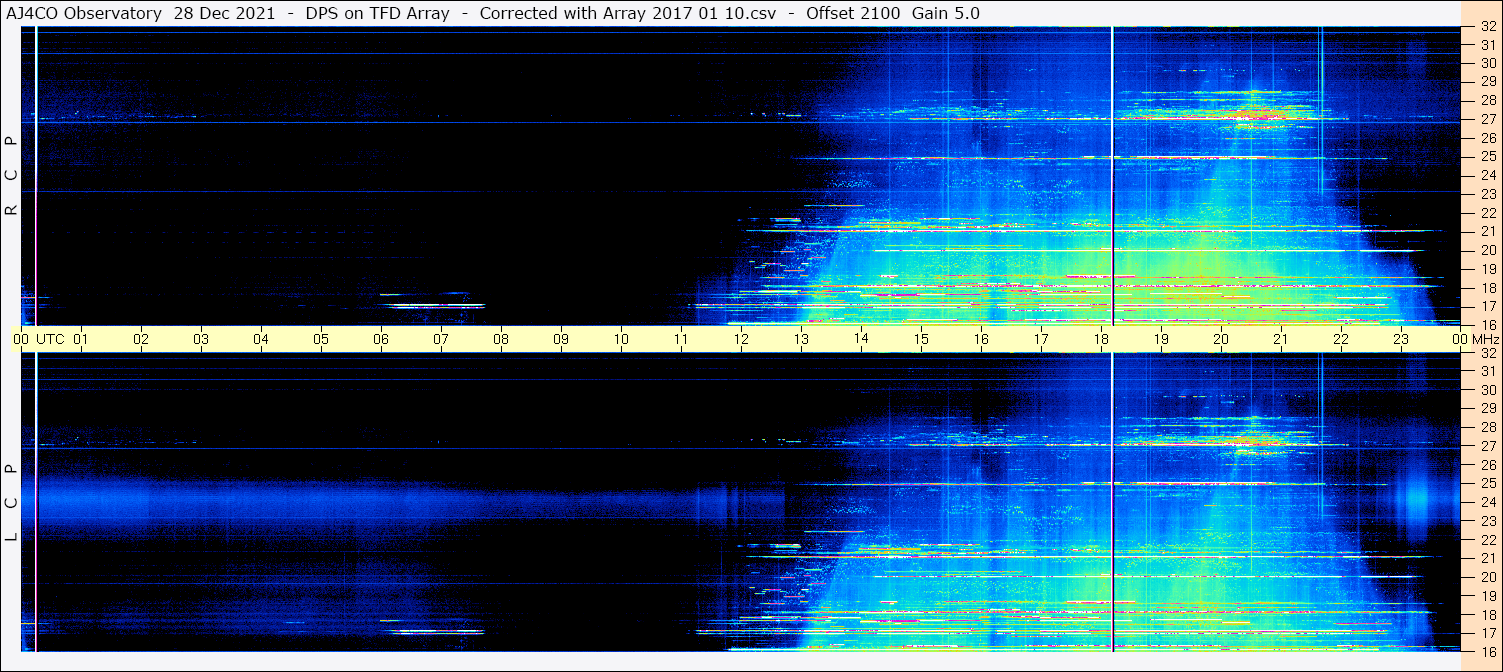Select hour '01' on the time axis
Screen dimensions: 1503x672
[81, 339]
